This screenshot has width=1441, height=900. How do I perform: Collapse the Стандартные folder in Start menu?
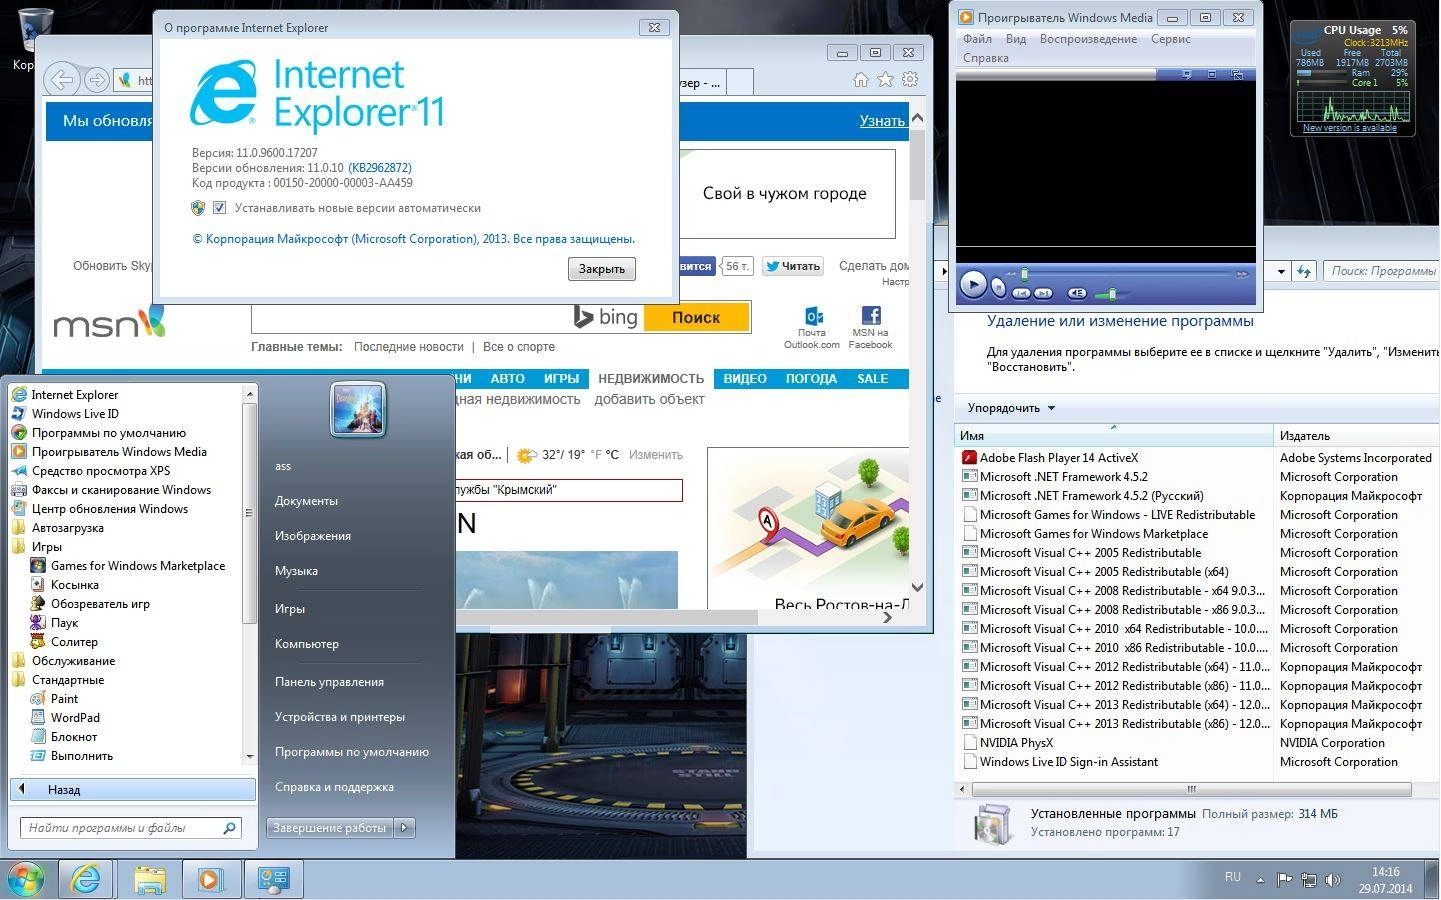pyautogui.click(x=67, y=680)
